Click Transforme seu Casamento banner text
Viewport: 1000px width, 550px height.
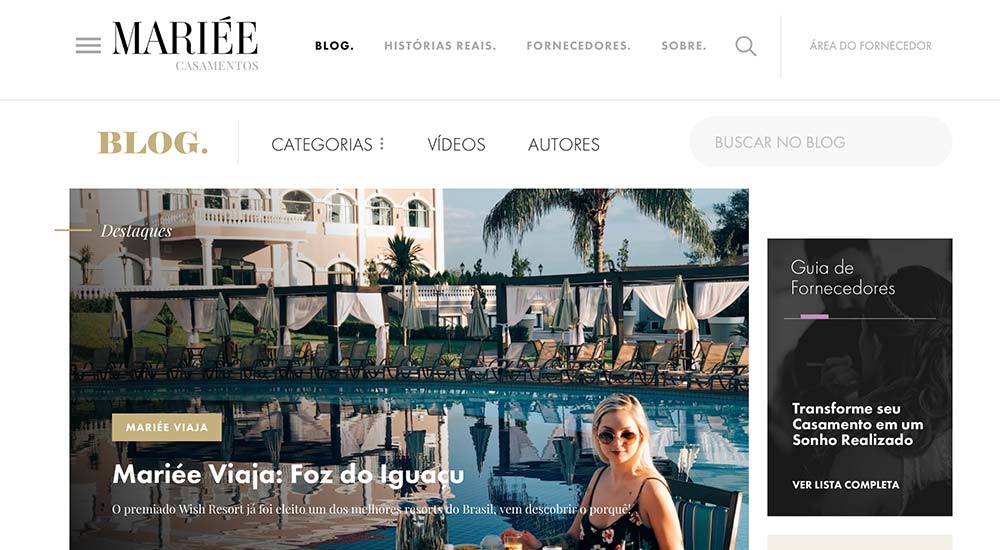pyautogui.click(x=858, y=424)
